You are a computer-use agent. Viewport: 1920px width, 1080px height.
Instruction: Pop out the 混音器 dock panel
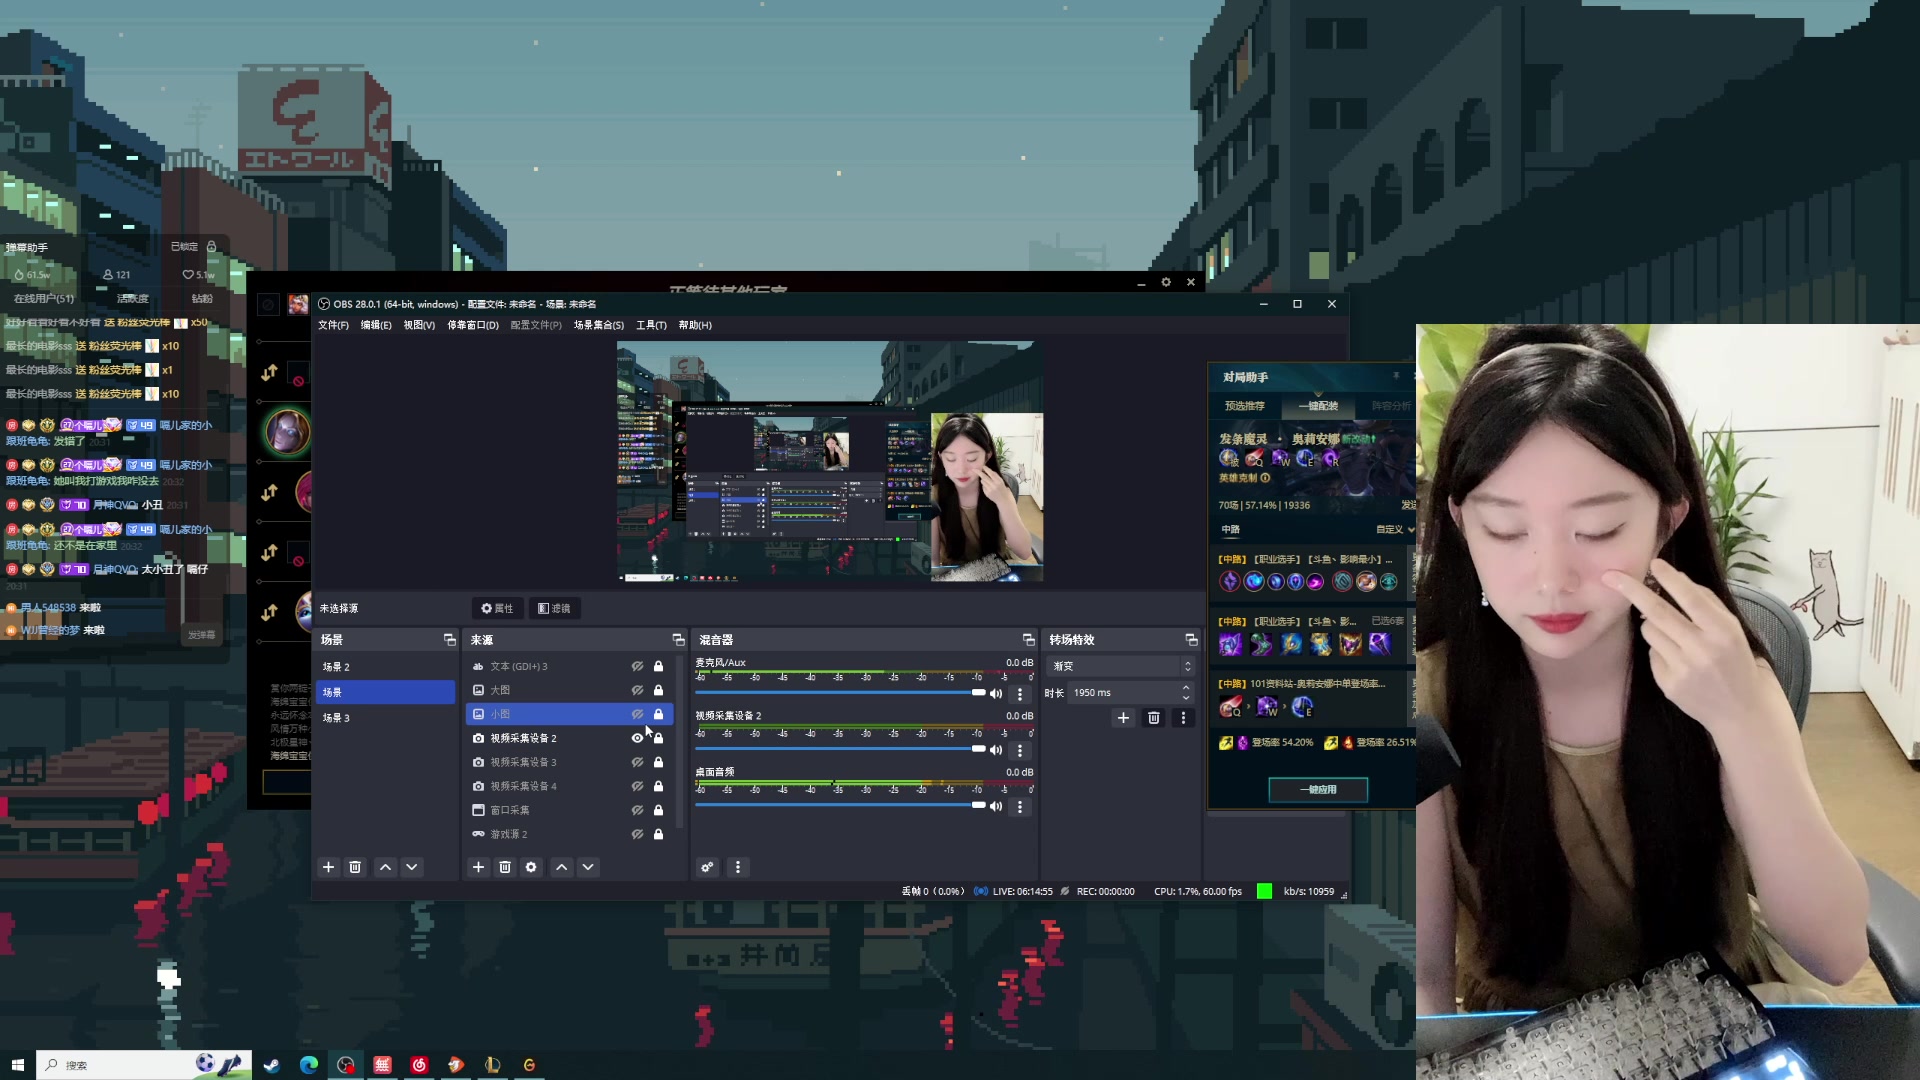coord(1028,640)
